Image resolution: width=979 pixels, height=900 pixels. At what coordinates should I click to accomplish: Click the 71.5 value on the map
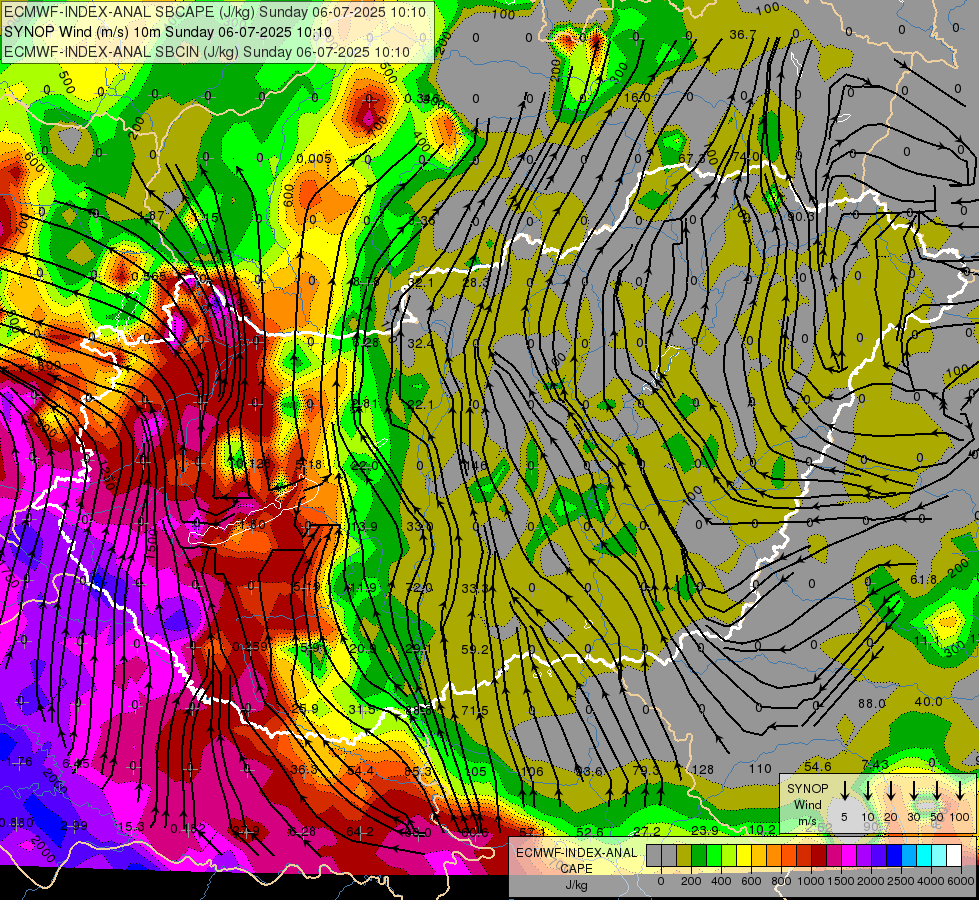[x=475, y=711]
